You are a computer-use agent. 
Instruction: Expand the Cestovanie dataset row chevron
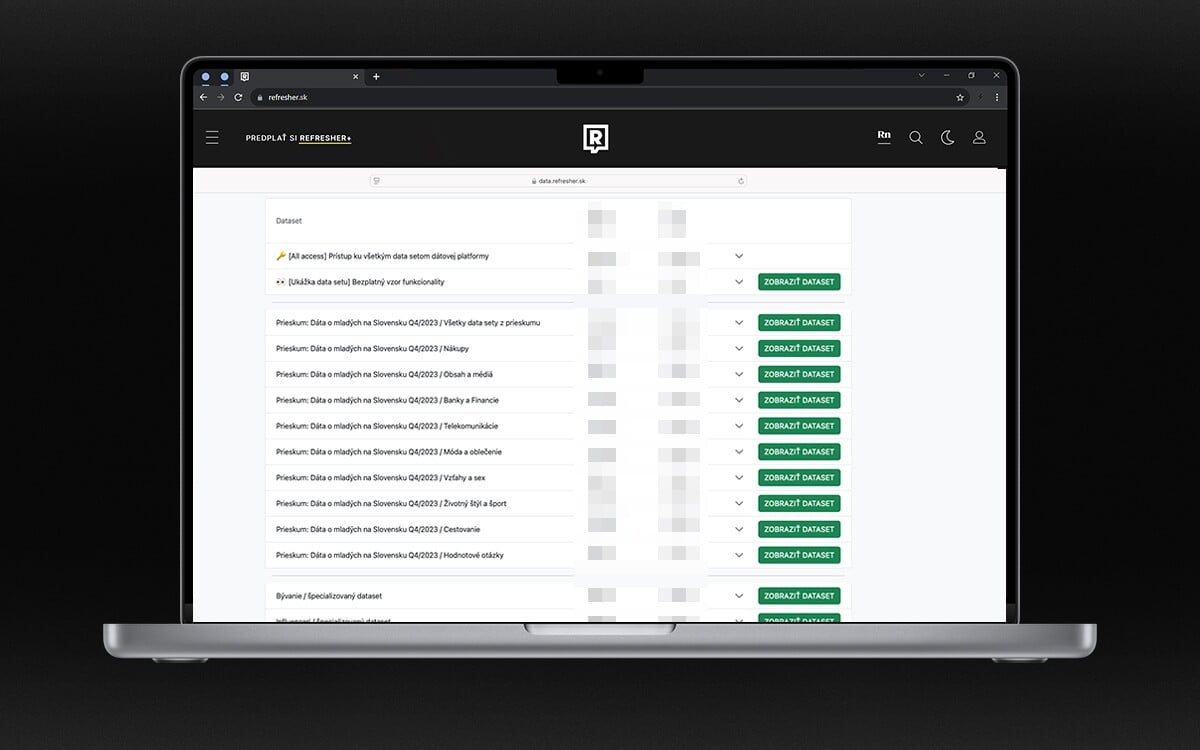[x=739, y=529]
